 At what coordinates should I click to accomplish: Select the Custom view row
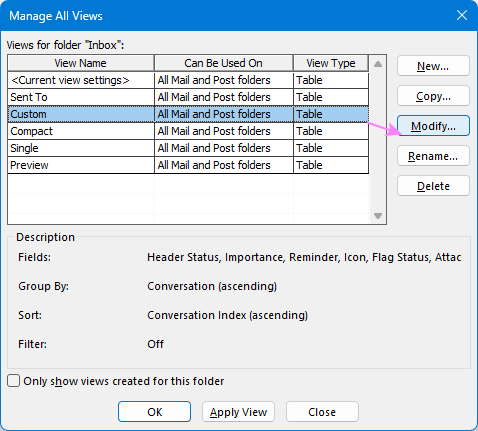[188, 114]
